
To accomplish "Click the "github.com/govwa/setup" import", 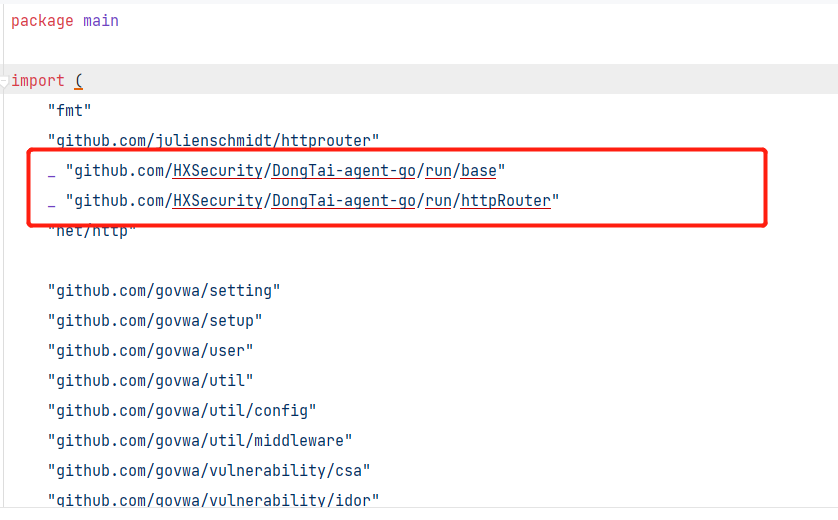I will click(155, 321).
